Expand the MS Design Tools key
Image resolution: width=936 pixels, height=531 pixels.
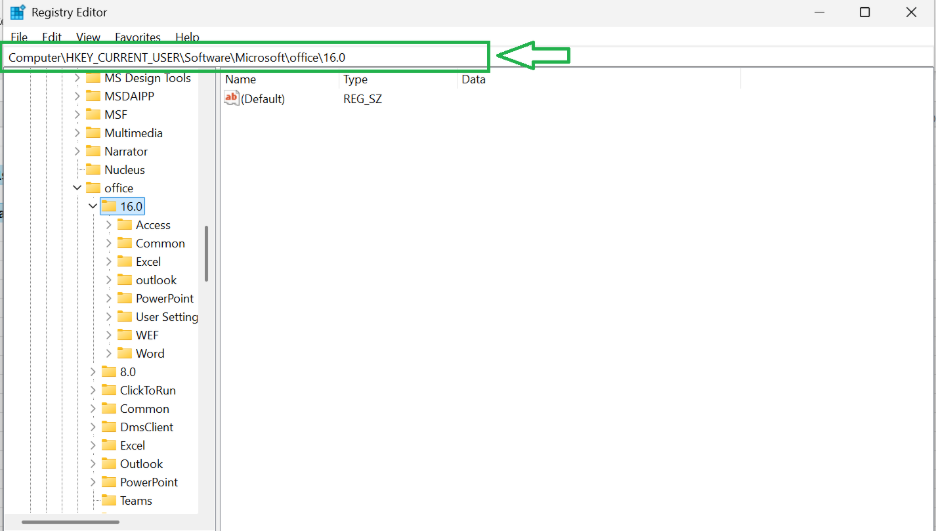(x=77, y=78)
